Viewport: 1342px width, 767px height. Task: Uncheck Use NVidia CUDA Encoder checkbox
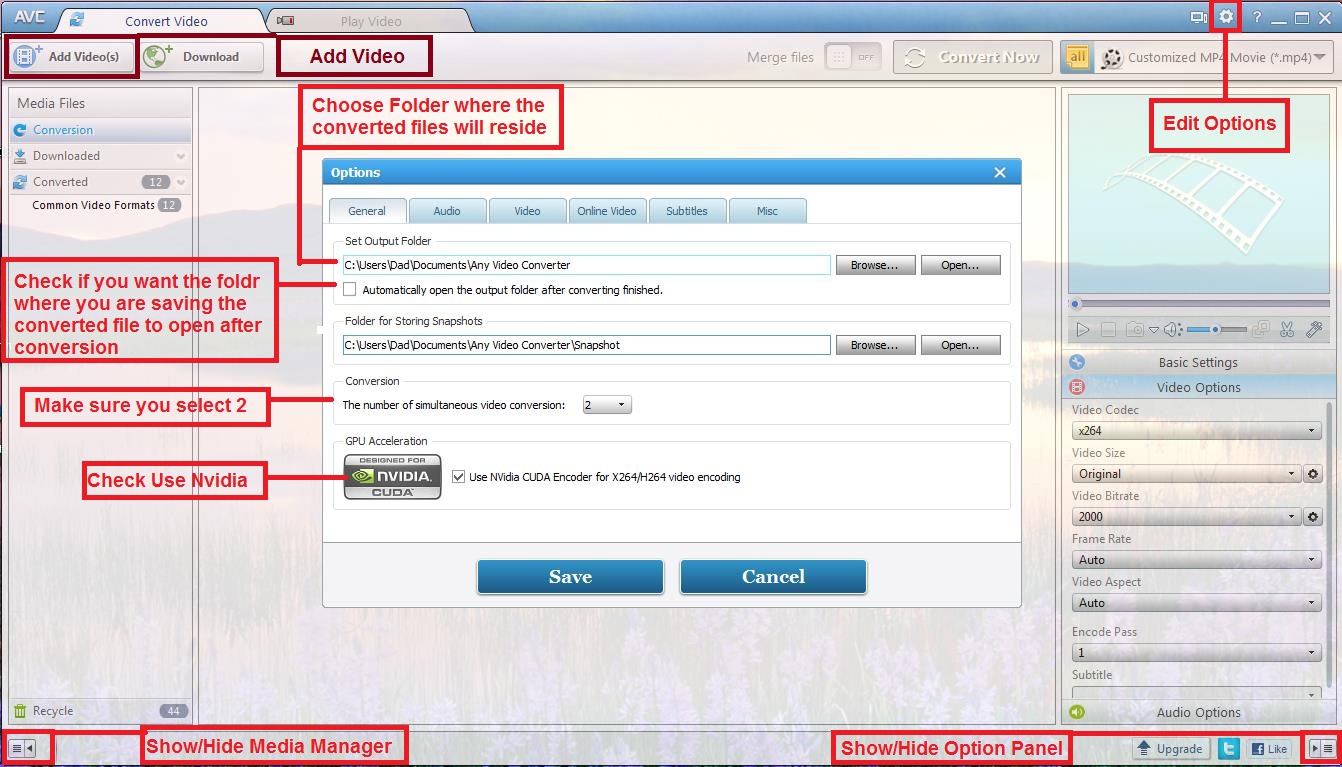pyautogui.click(x=458, y=477)
